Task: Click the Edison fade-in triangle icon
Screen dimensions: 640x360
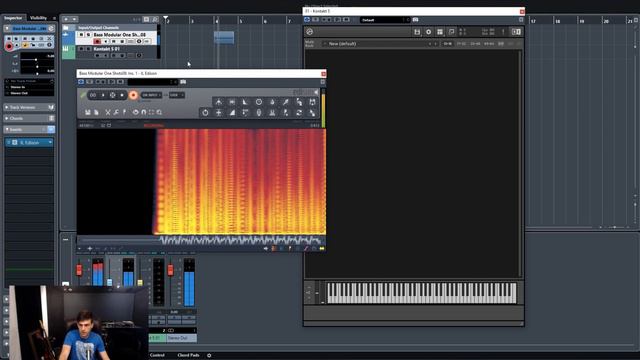Action: tap(245, 102)
